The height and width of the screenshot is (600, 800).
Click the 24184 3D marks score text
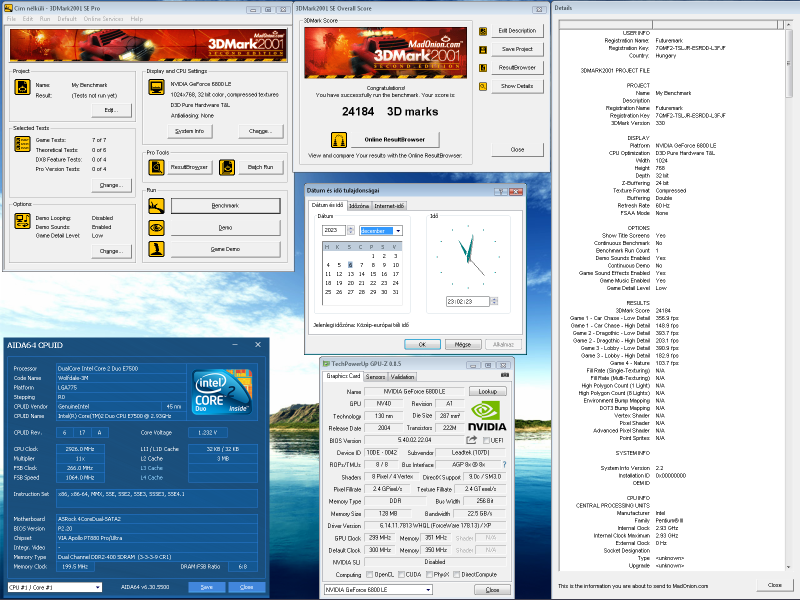(x=390, y=112)
